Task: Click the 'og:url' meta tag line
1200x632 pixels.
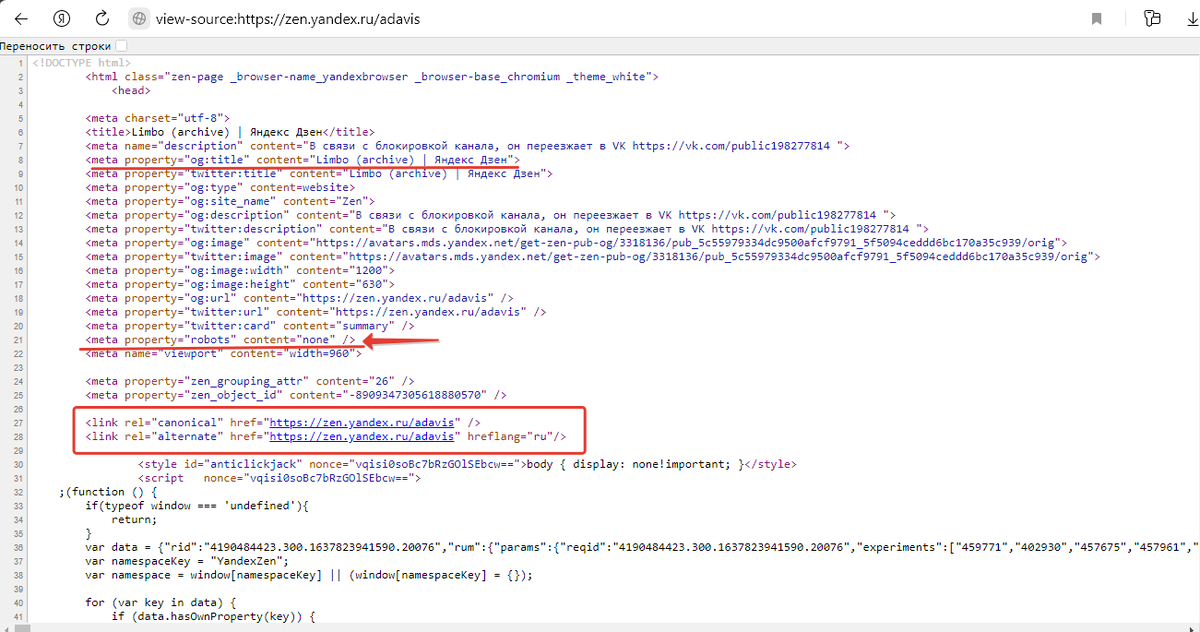Action: (x=299, y=298)
